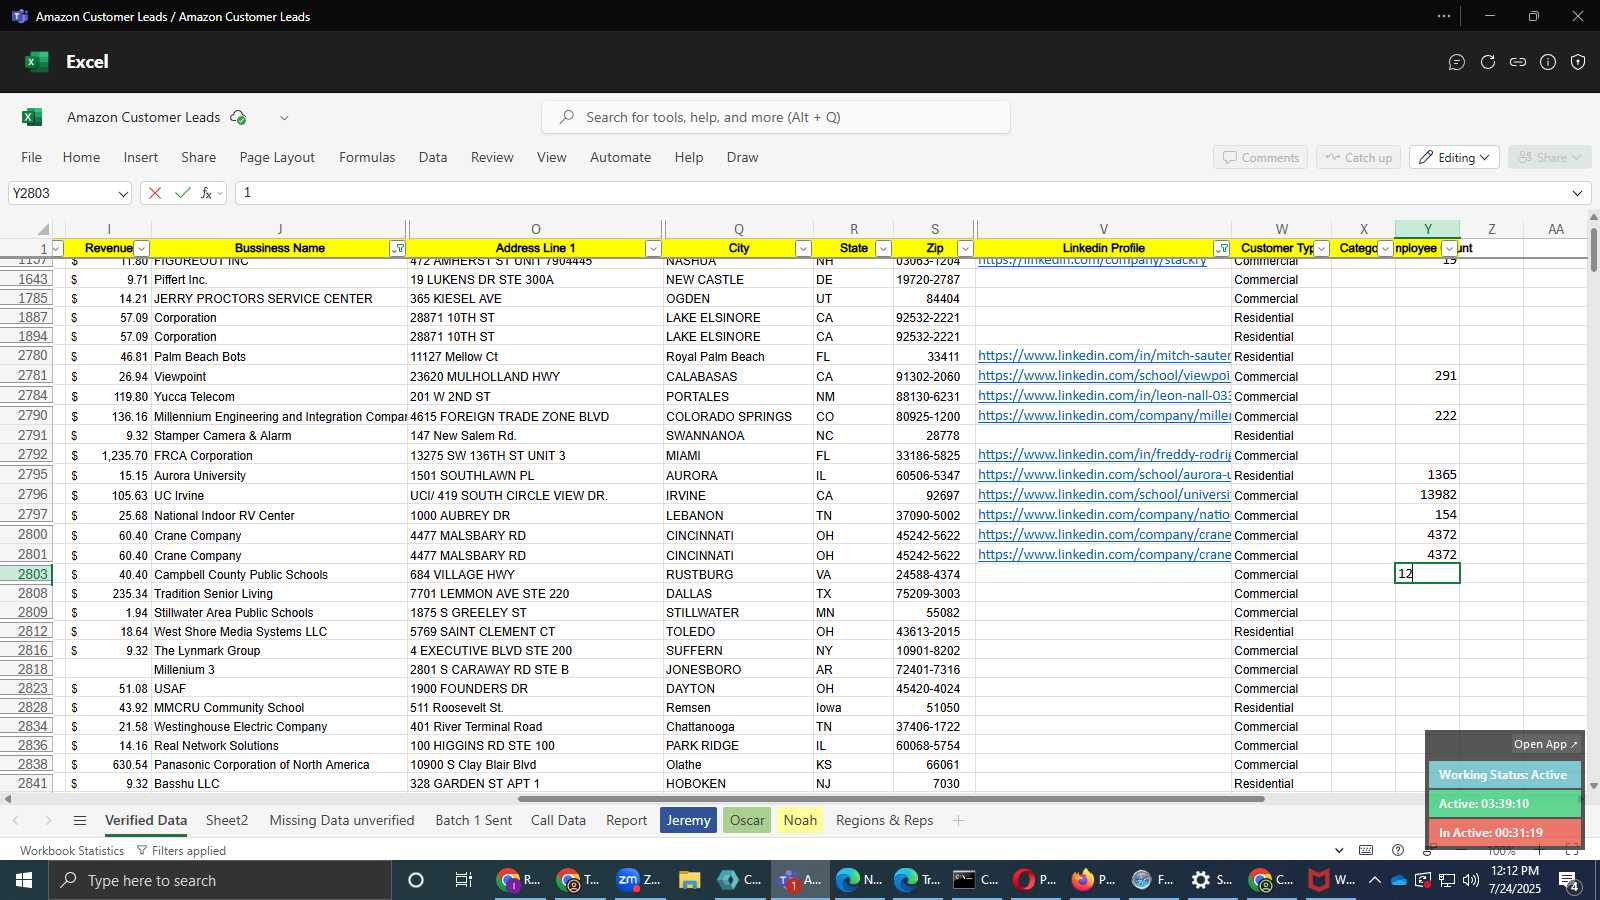This screenshot has width=1600, height=900.
Task: Expand the formula bar chevron
Action: pyautogui.click(x=1578, y=193)
